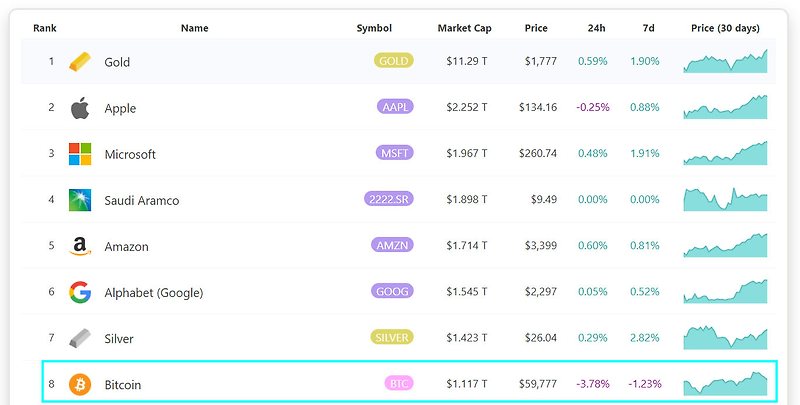The height and width of the screenshot is (405, 800).
Task: Open the Apple name link
Action: (120, 109)
